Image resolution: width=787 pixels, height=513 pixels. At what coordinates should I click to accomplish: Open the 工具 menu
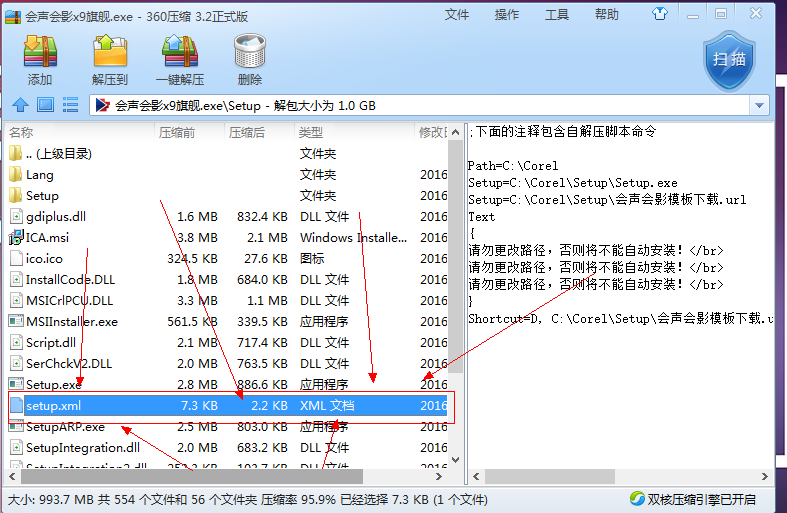point(557,15)
